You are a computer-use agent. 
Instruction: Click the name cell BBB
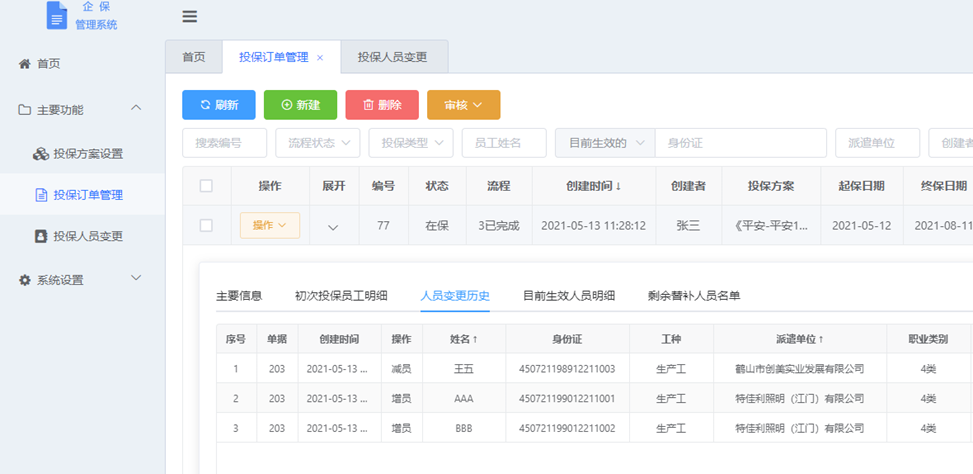point(464,429)
